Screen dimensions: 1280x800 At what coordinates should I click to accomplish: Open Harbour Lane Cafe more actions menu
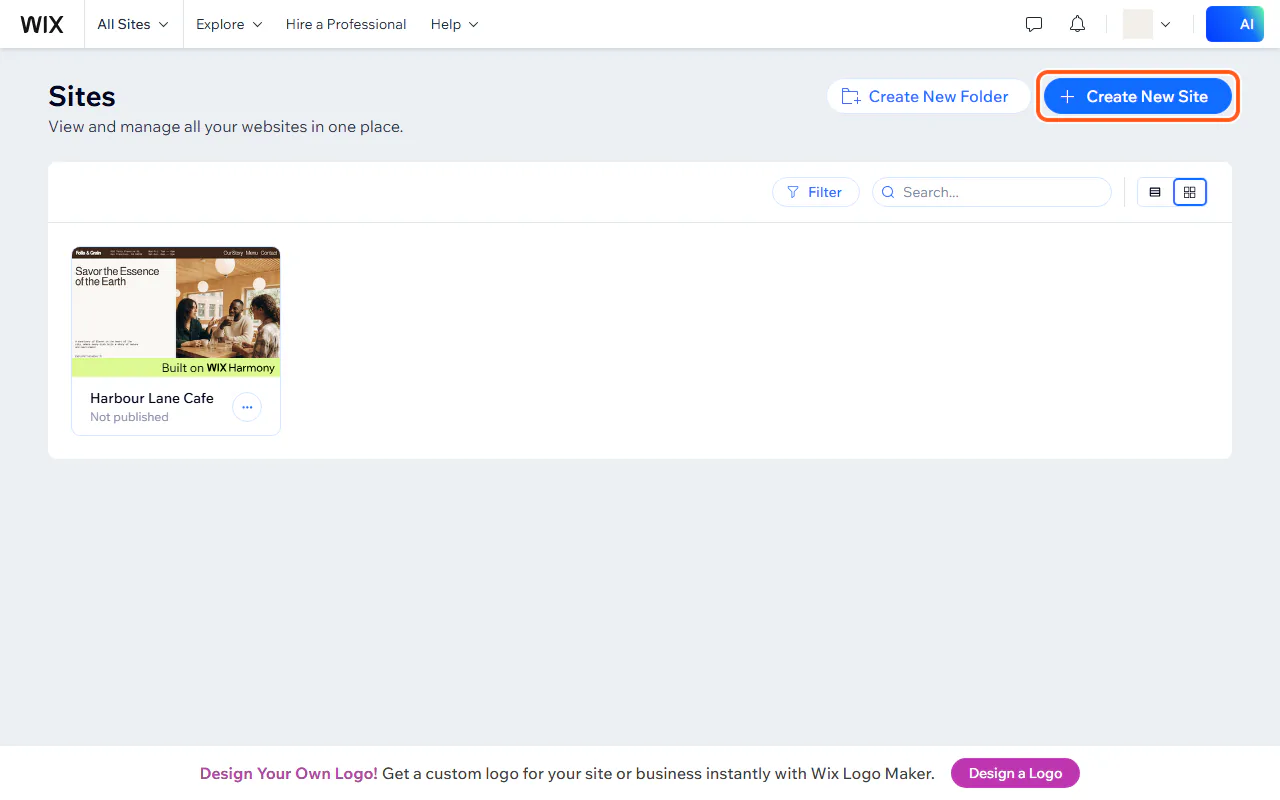247,407
